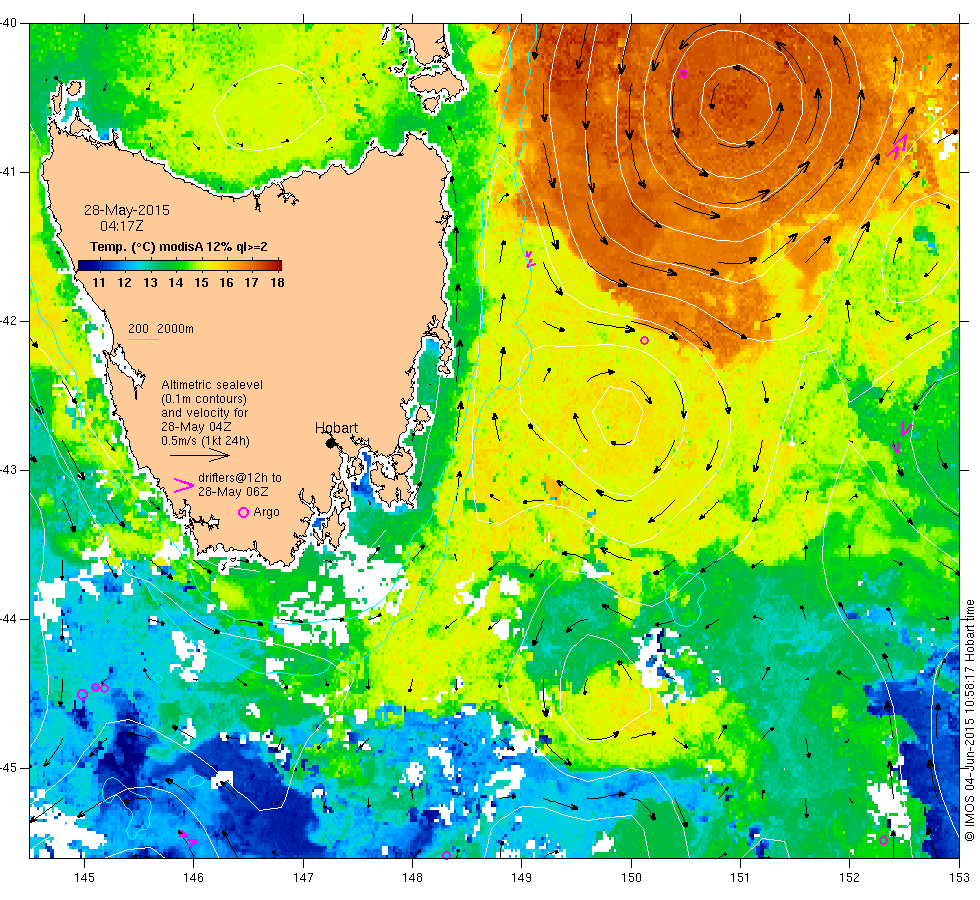
Task: Click the drifter track near 149°E, 41.6°S
Action: 530,259
